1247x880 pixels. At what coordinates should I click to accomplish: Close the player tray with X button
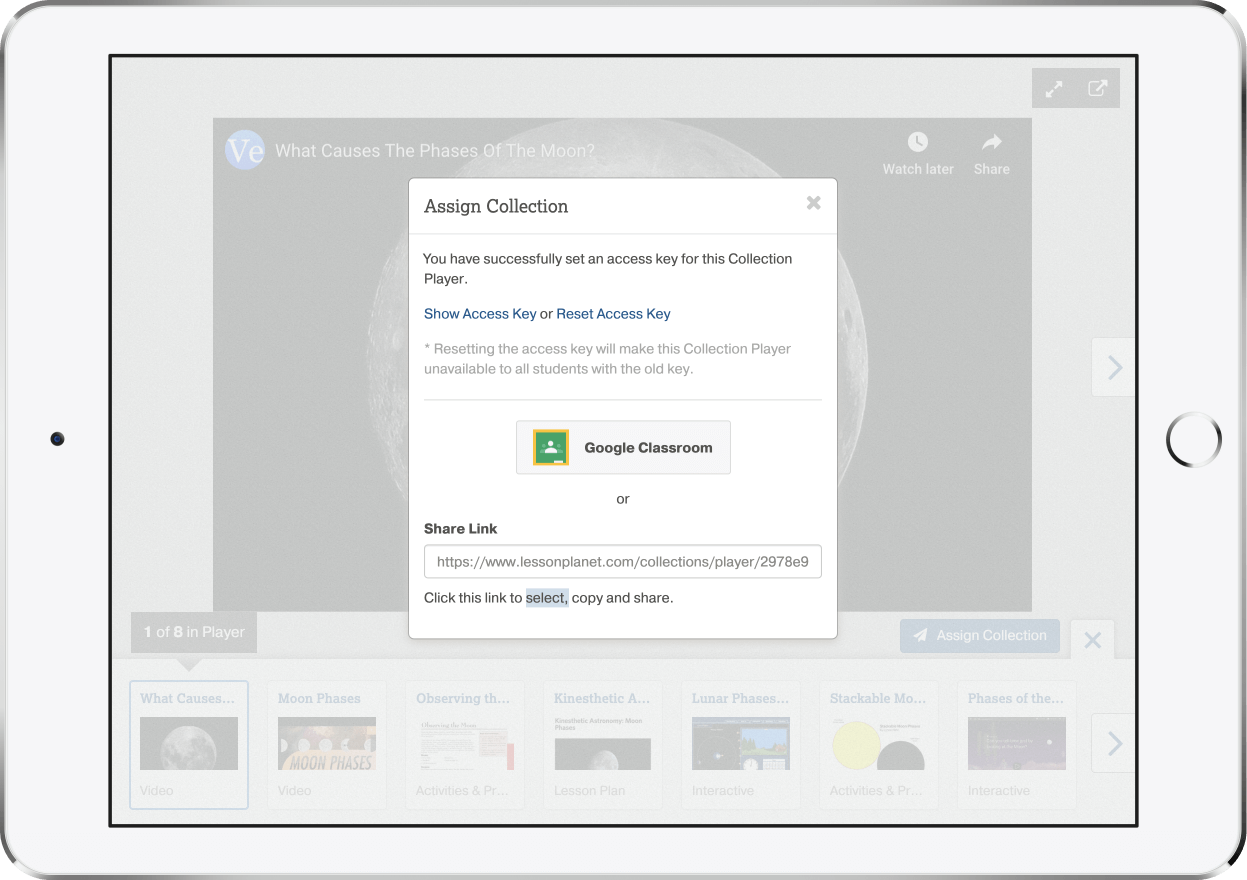(x=1092, y=640)
